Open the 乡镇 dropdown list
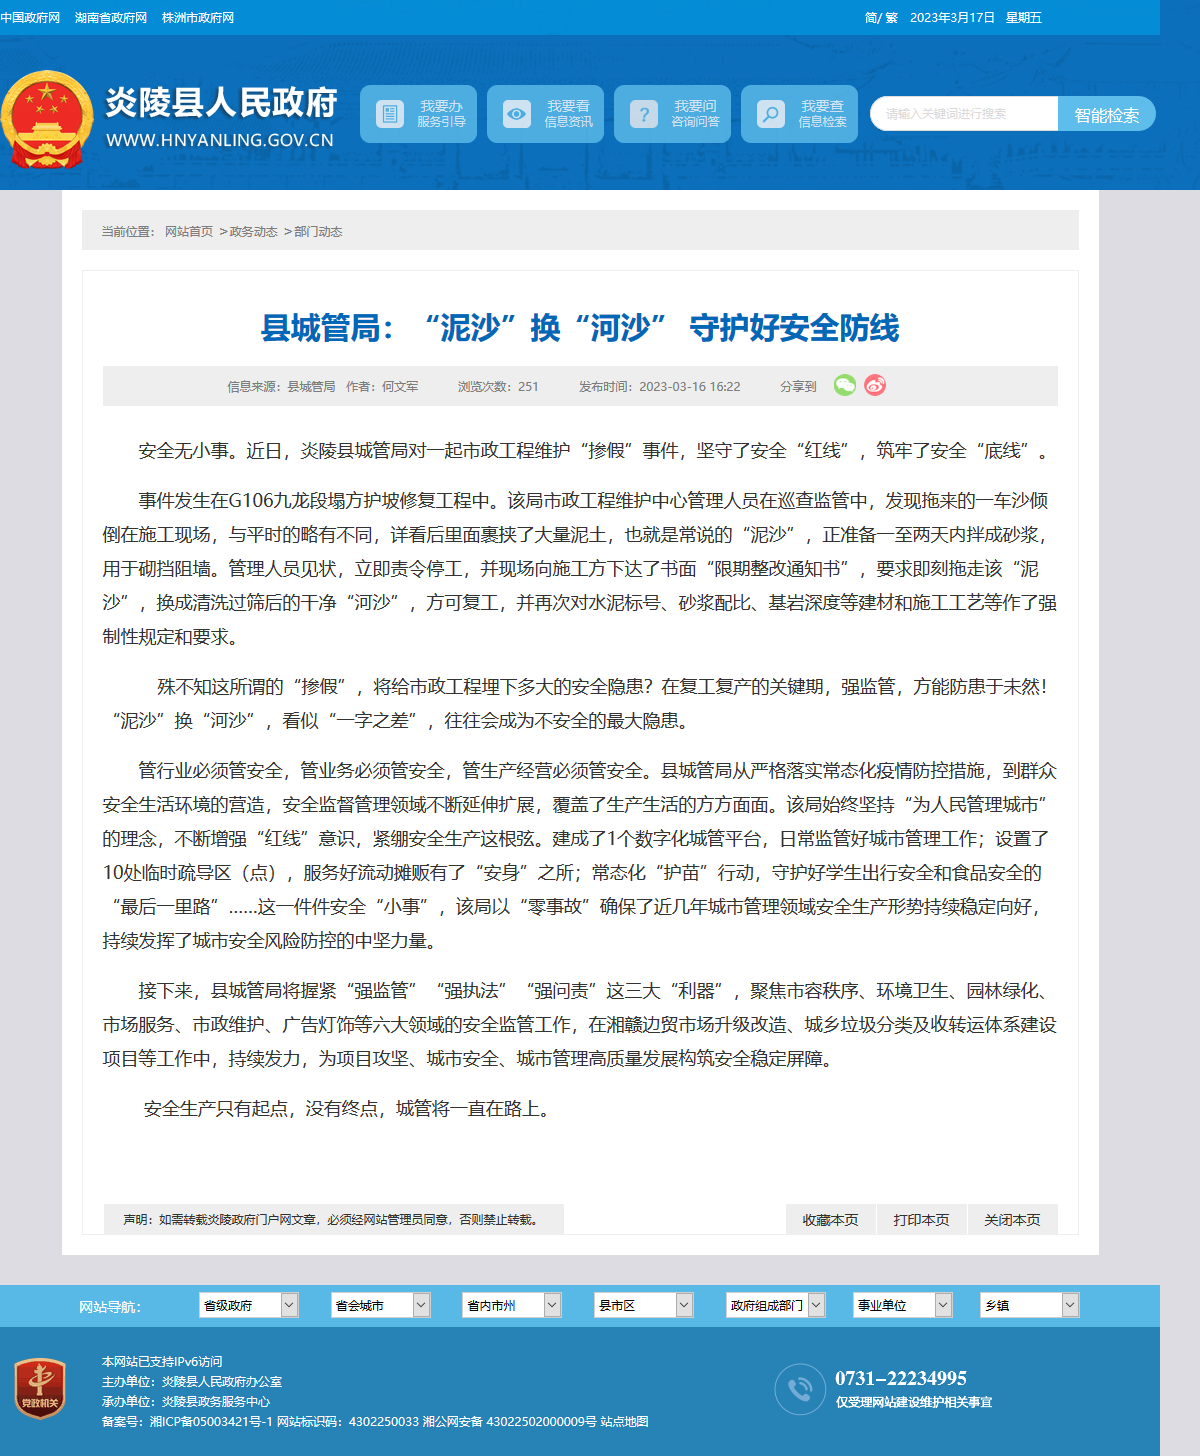1200x1456 pixels. coord(1030,1305)
